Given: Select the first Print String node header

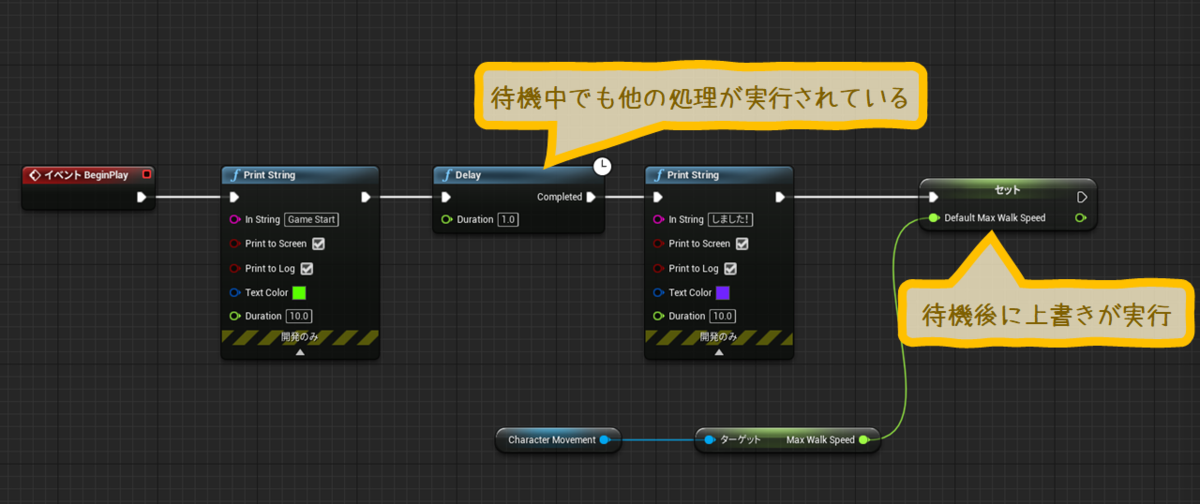Looking at the screenshot, I should pyautogui.click(x=299, y=175).
